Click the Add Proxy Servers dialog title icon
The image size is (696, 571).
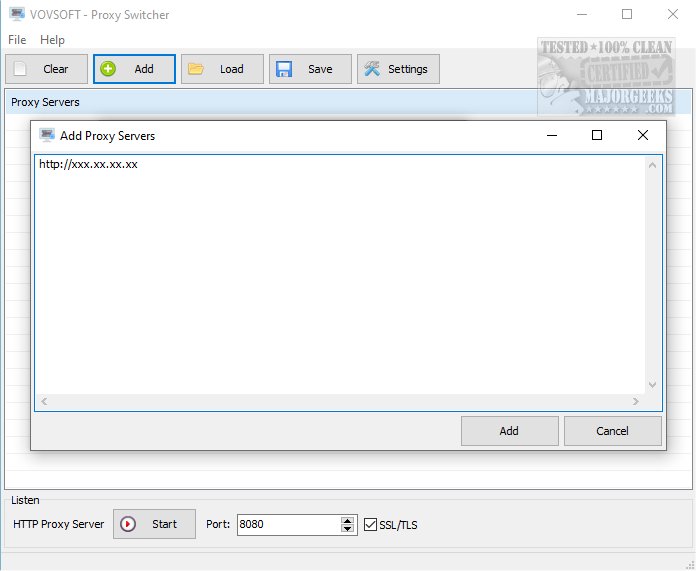47,135
